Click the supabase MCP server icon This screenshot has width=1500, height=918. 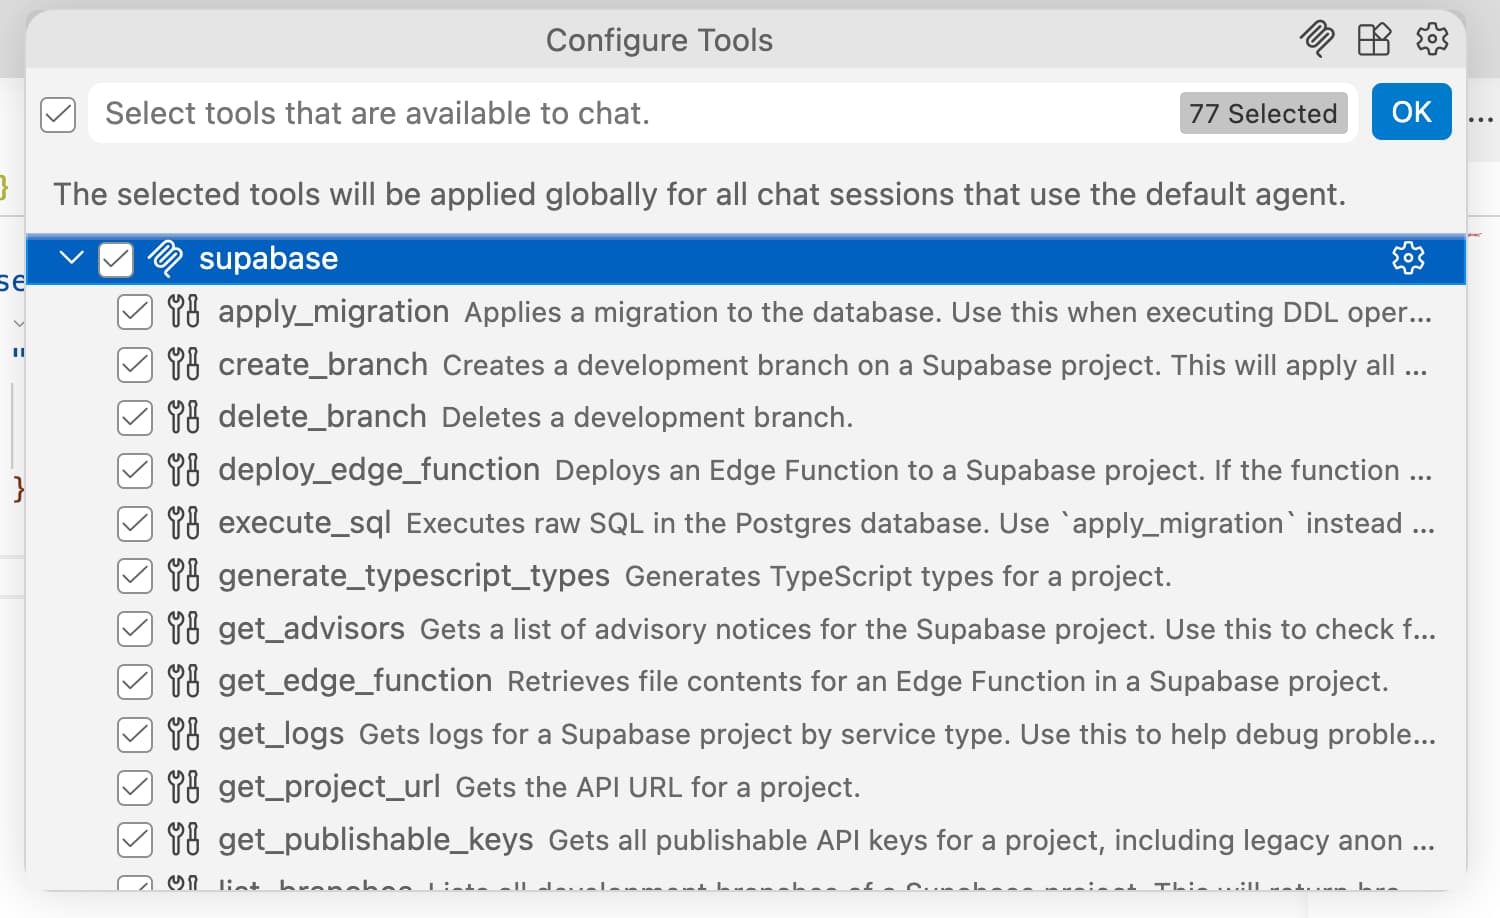click(x=165, y=258)
